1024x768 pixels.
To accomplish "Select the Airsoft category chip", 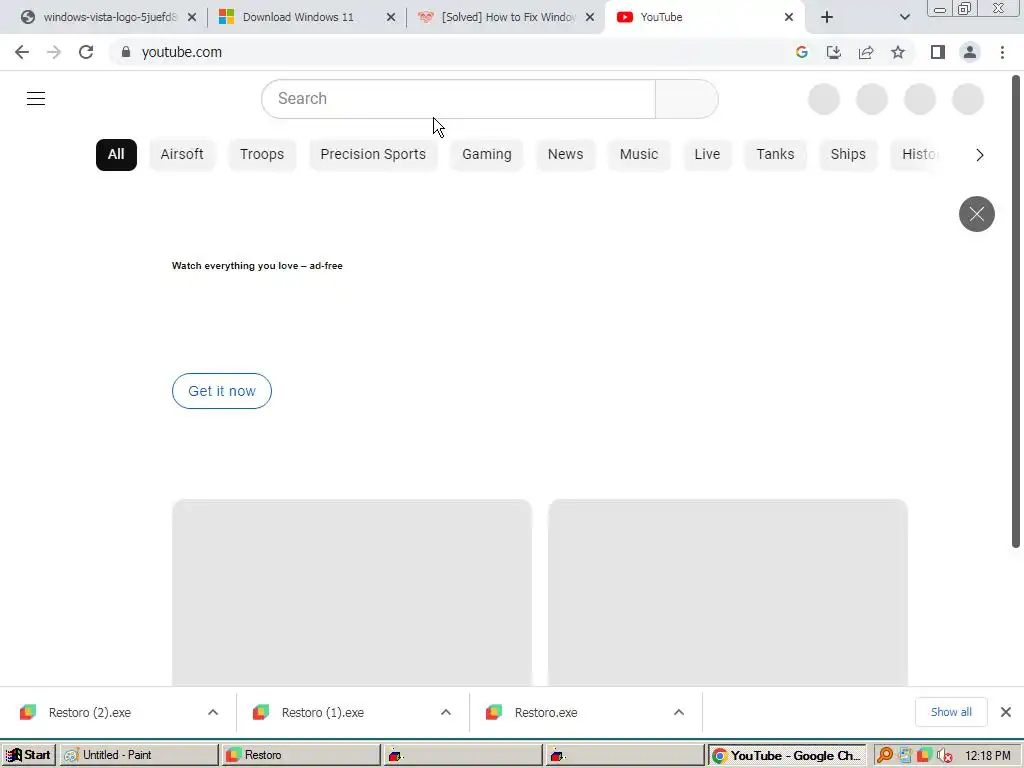I will 182,155.
